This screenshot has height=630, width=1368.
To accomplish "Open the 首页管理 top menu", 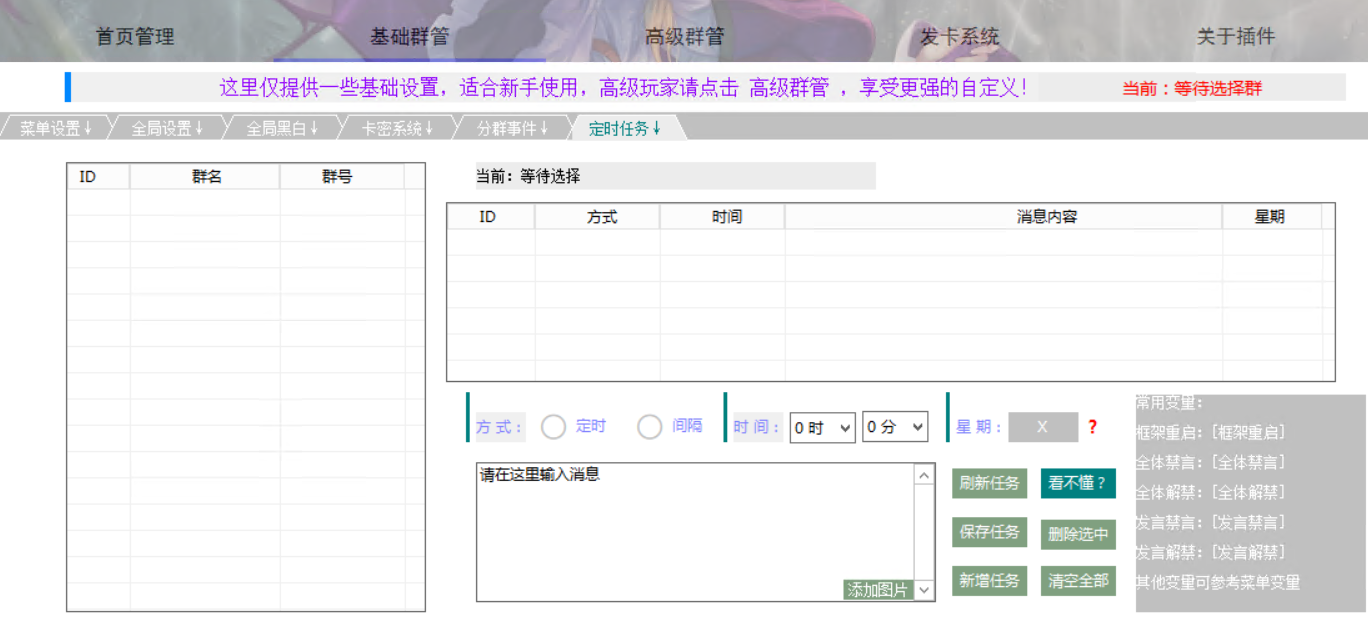I will [135, 37].
